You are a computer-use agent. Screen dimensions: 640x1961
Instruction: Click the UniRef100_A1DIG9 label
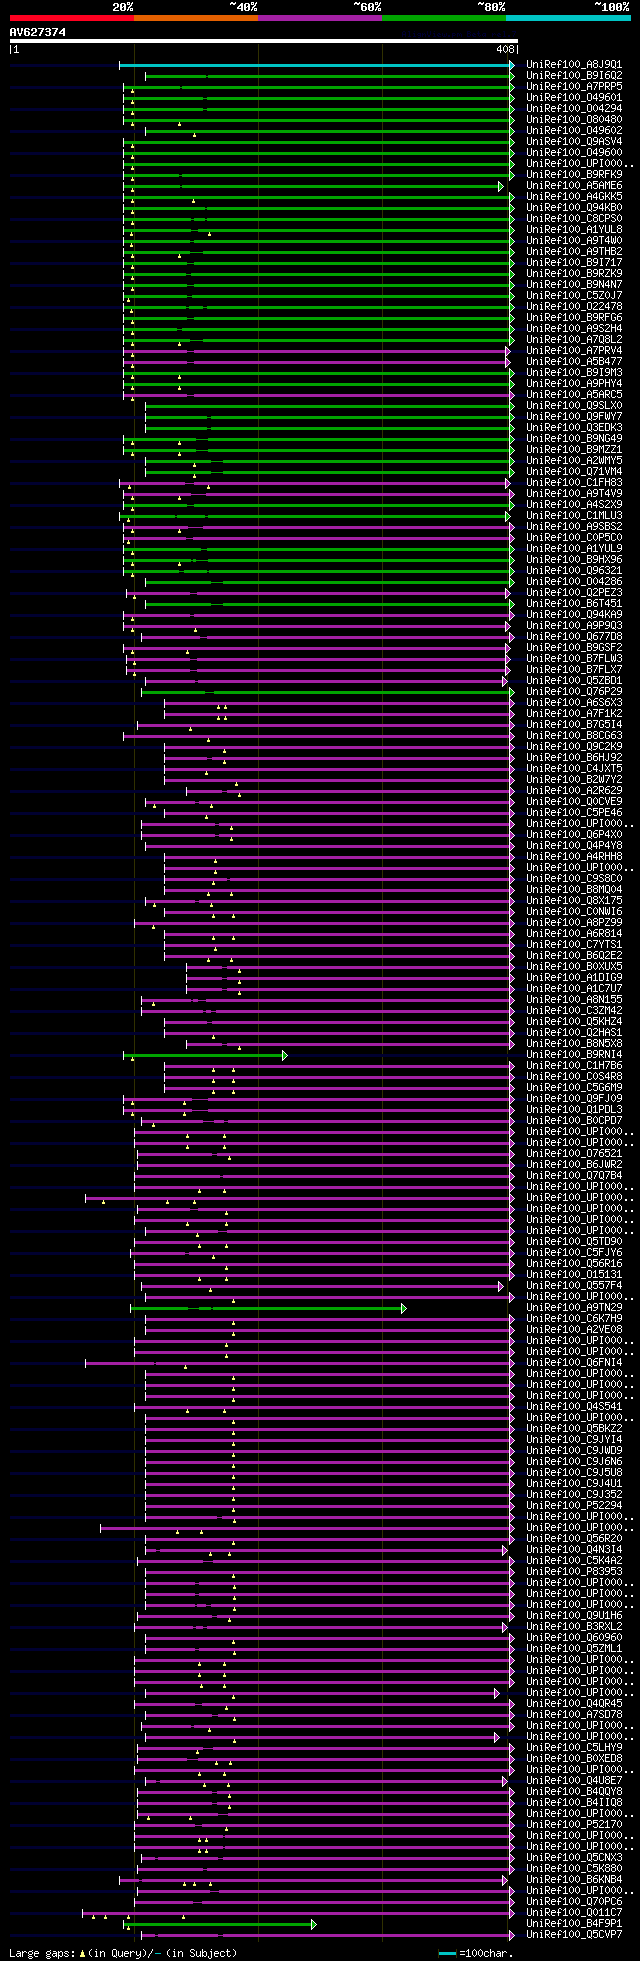574,978
